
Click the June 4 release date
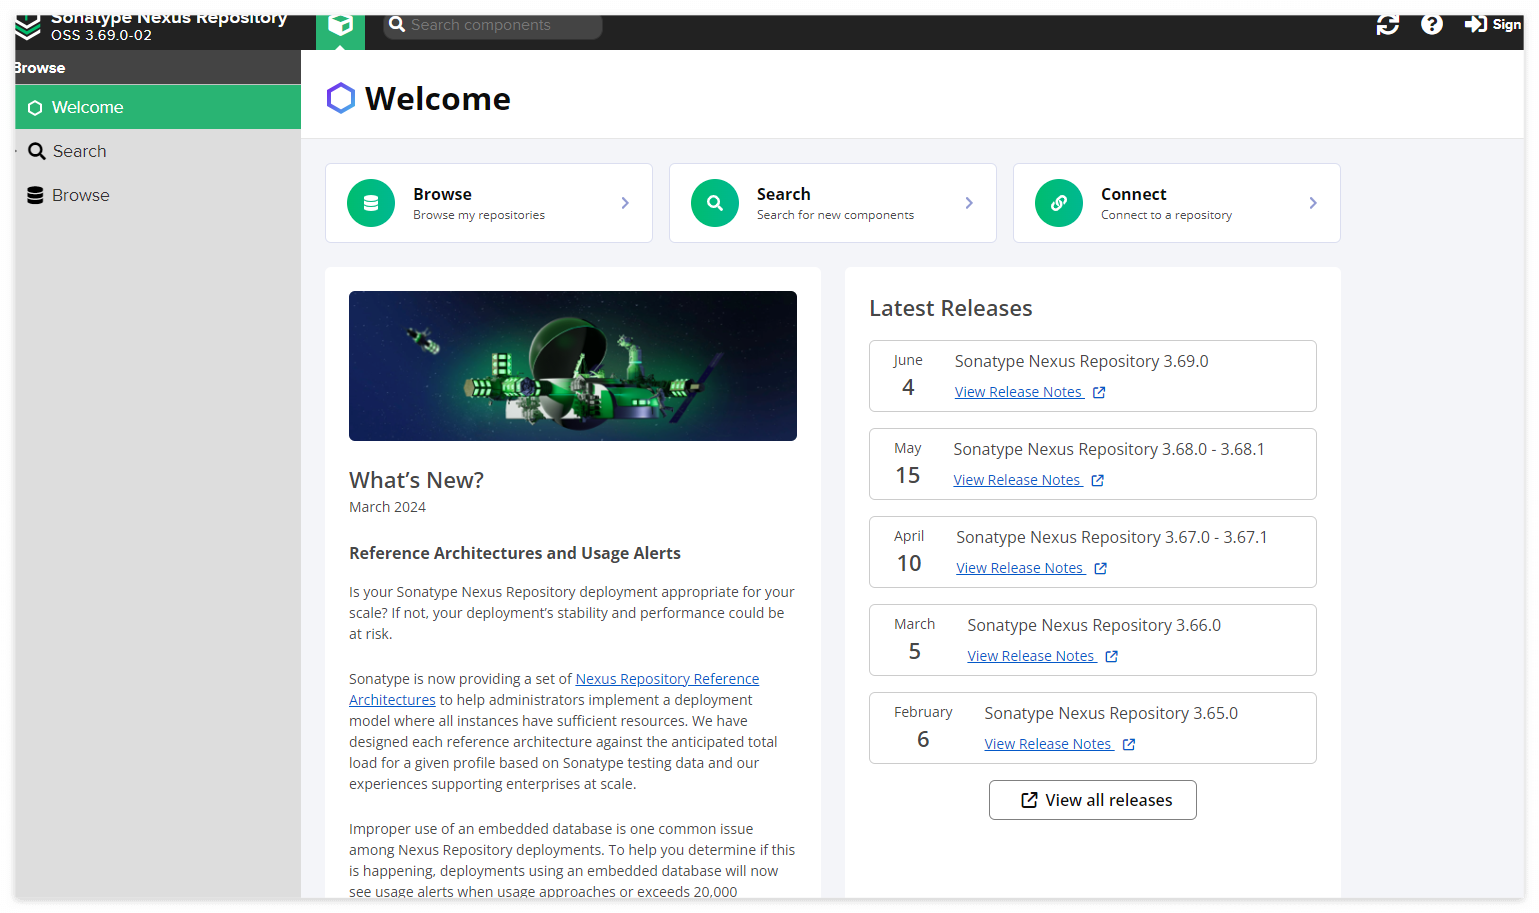click(908, 375)
